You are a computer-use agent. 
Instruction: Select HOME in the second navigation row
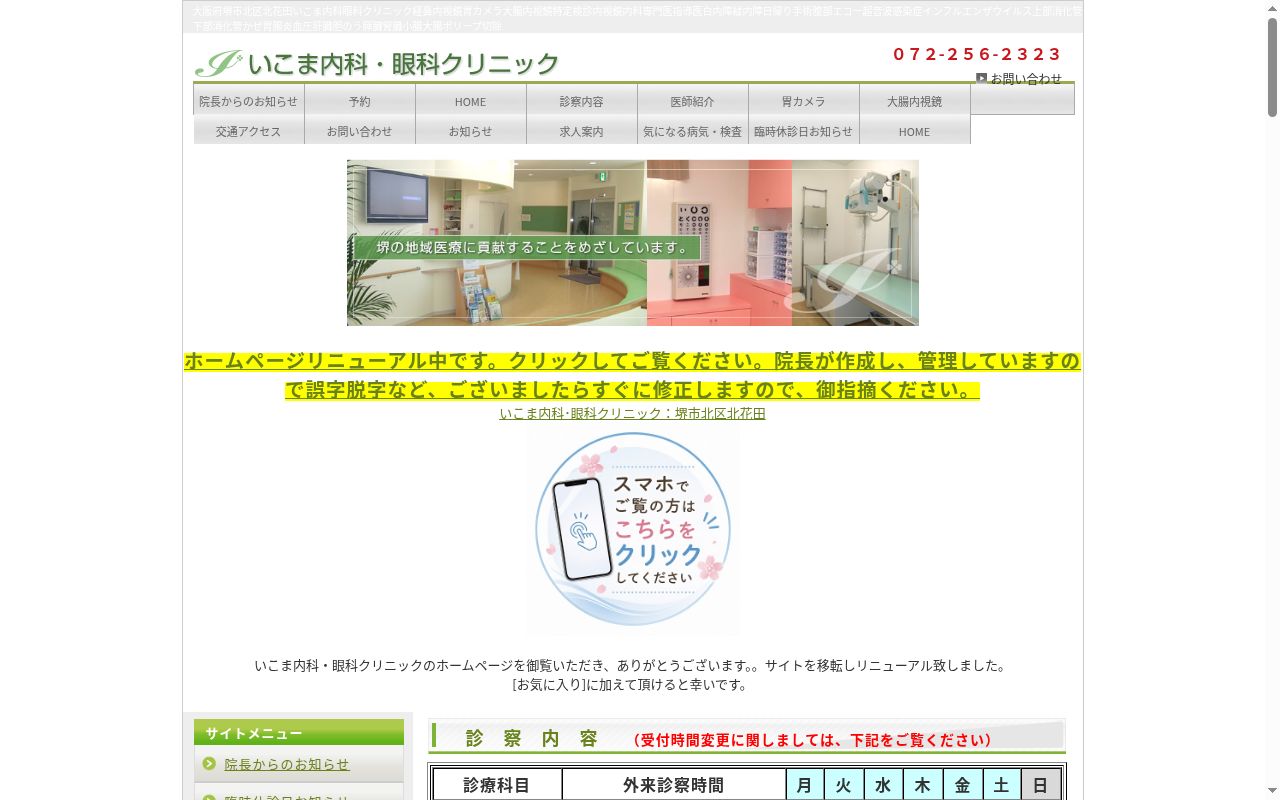tap(915, 131)
